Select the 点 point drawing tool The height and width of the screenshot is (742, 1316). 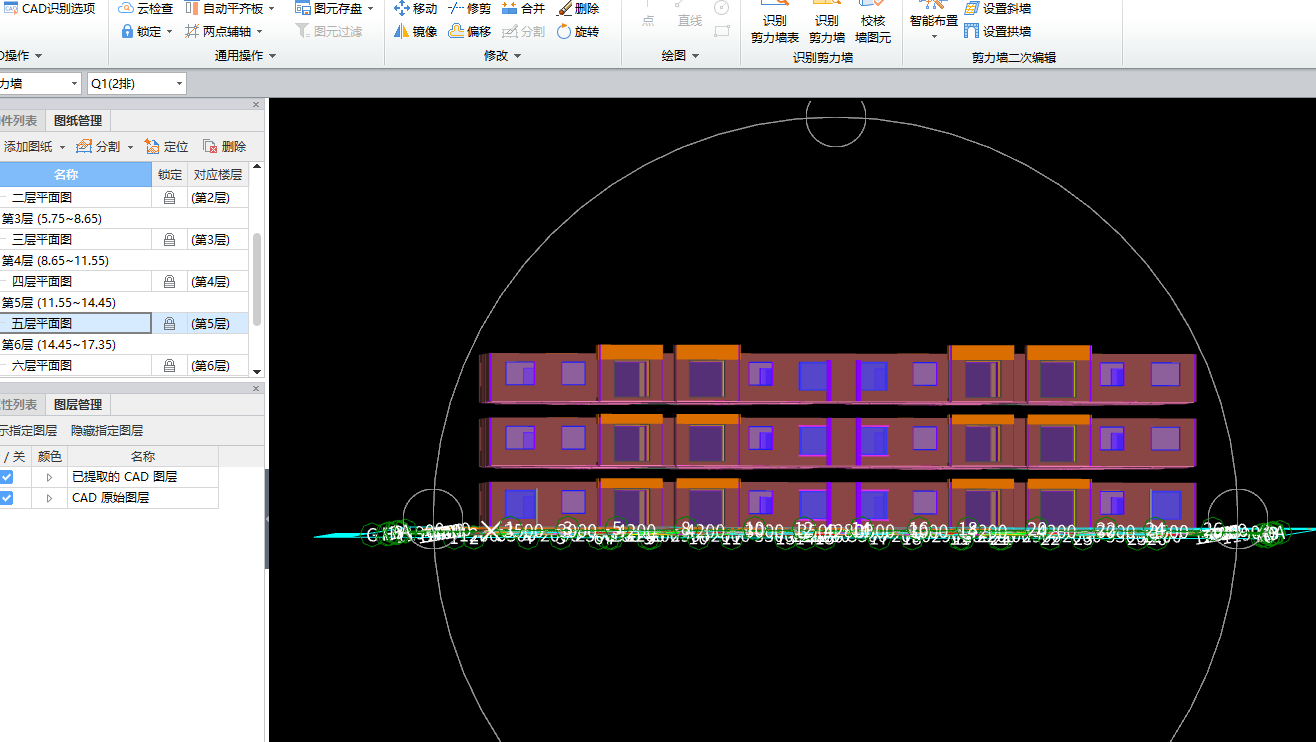(648, 15)
